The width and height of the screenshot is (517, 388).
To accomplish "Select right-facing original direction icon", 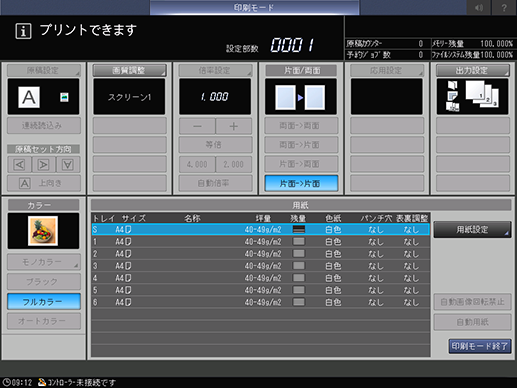I will pyautogui.click(x=43, y=165).
